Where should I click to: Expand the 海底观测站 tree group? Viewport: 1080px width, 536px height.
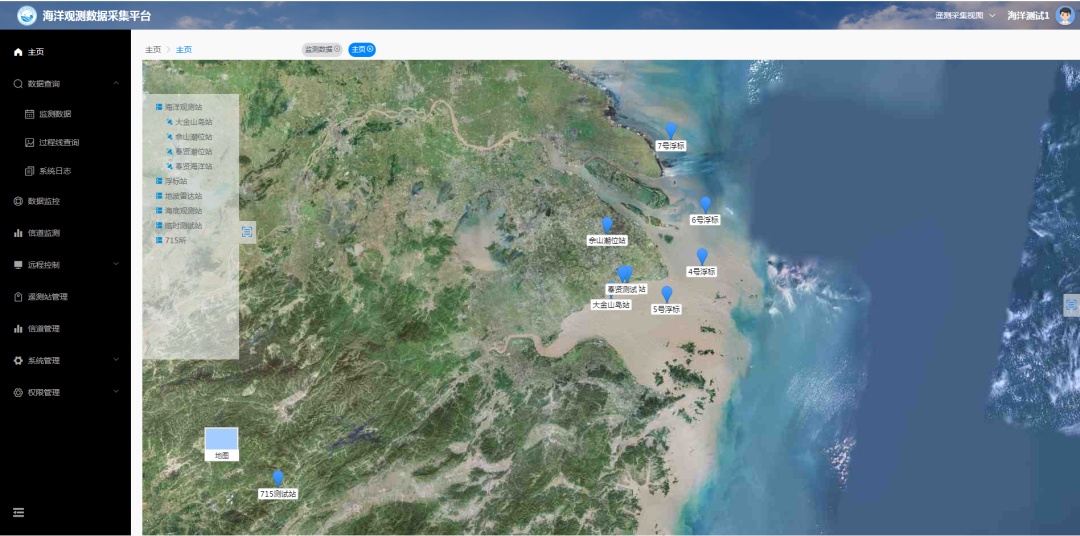click(159, 211)
